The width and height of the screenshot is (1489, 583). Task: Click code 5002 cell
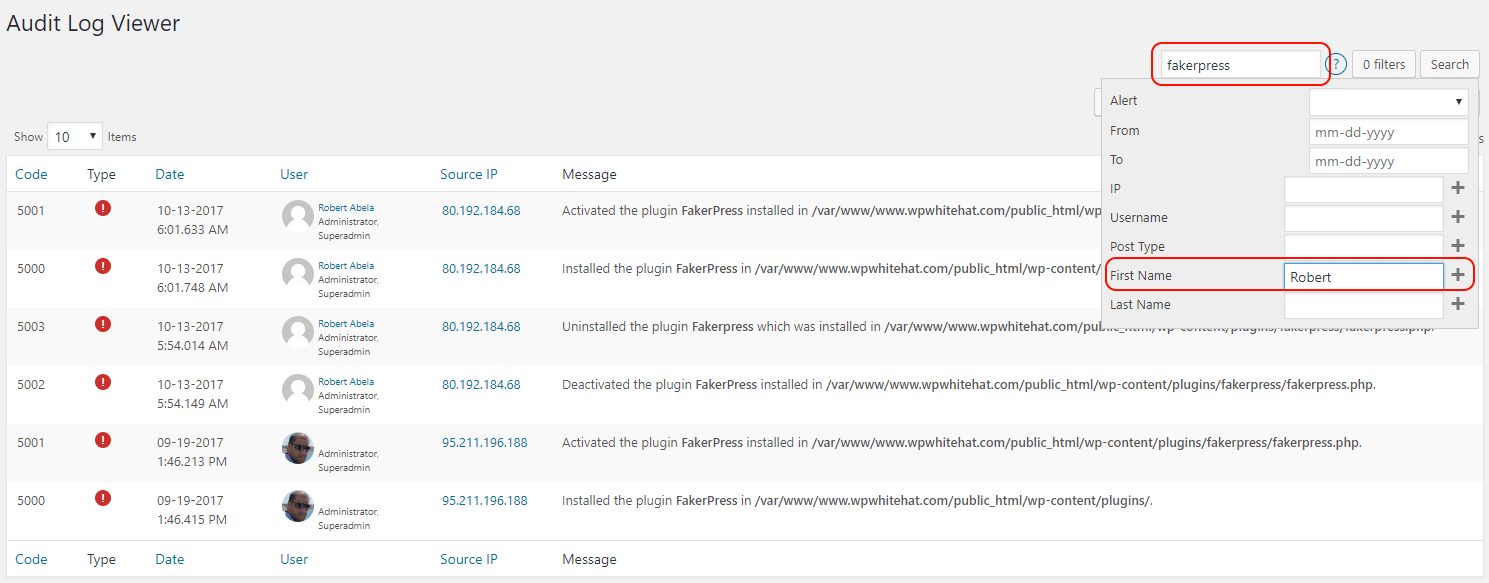pyautogui.click(x=31, y=385)
